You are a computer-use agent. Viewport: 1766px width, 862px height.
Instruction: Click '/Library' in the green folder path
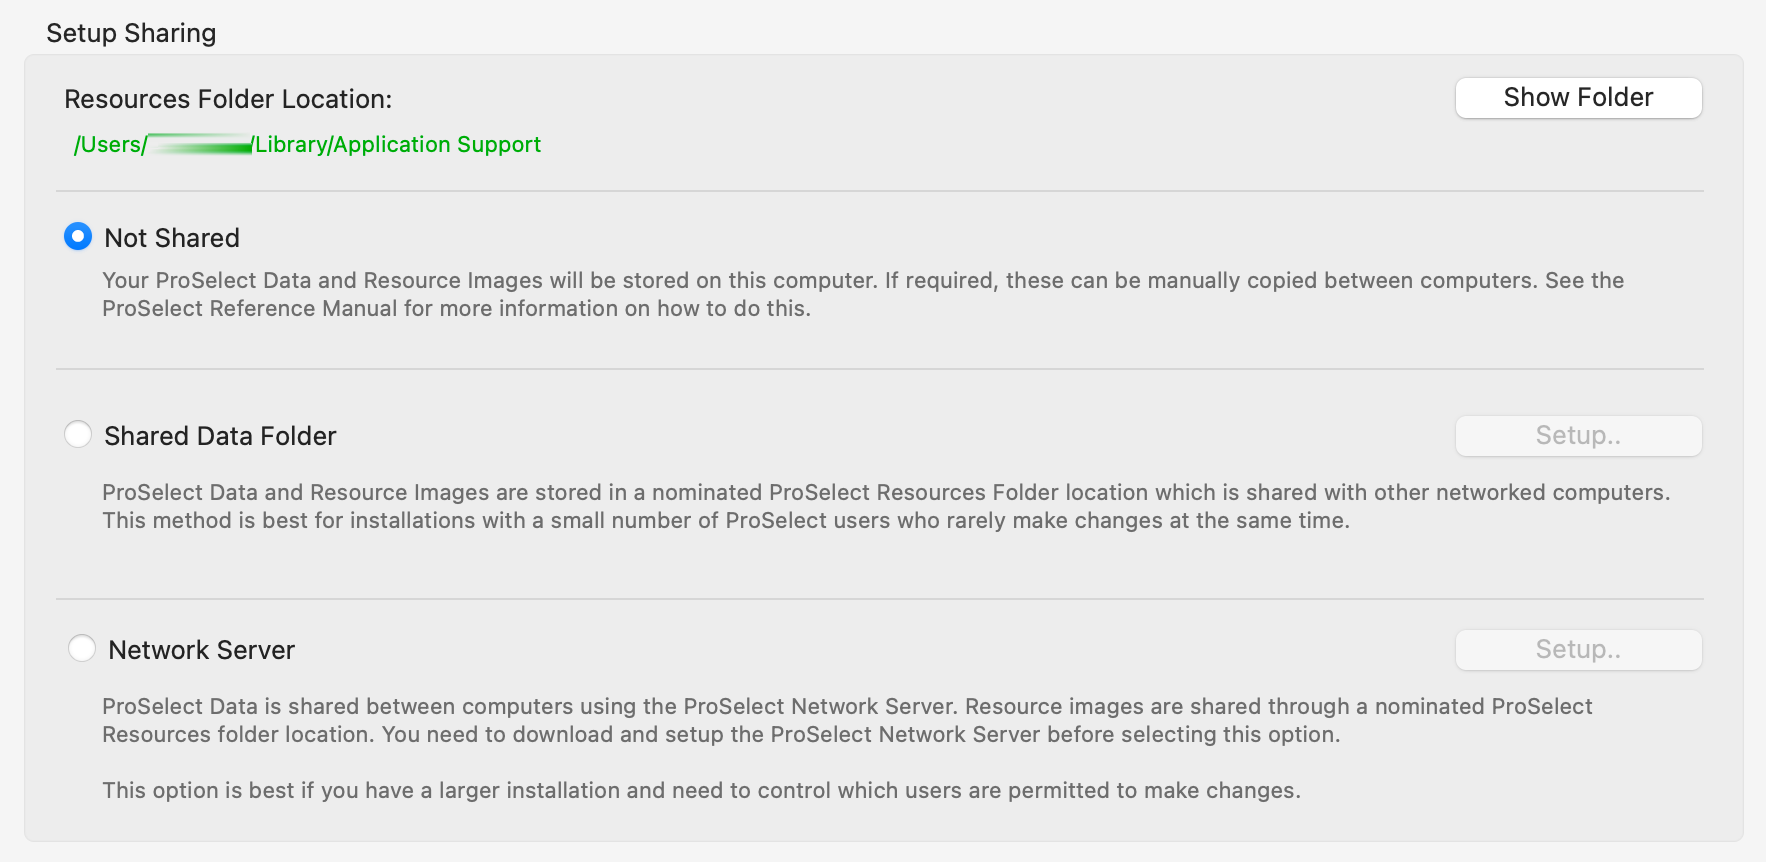coord(290,145)
